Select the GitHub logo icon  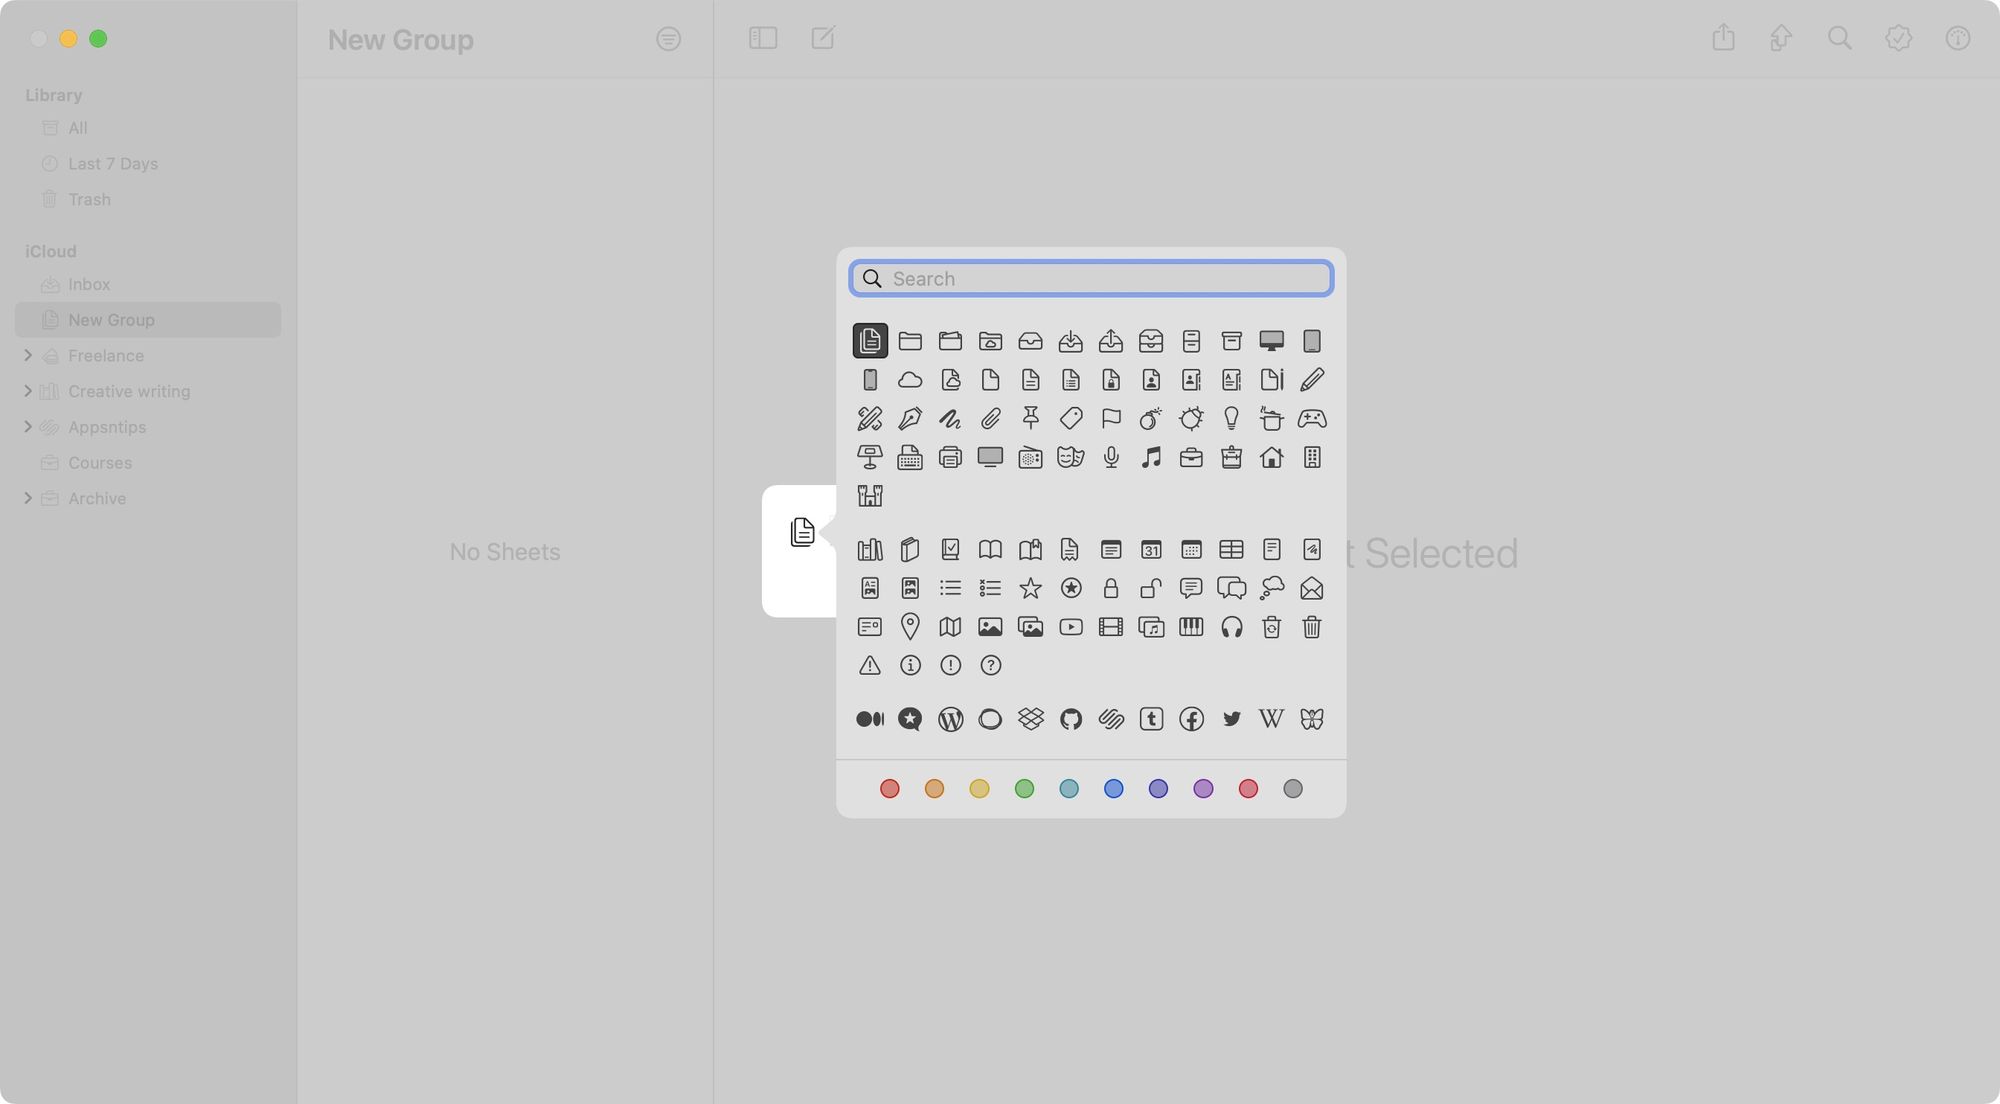(1071, 719)
